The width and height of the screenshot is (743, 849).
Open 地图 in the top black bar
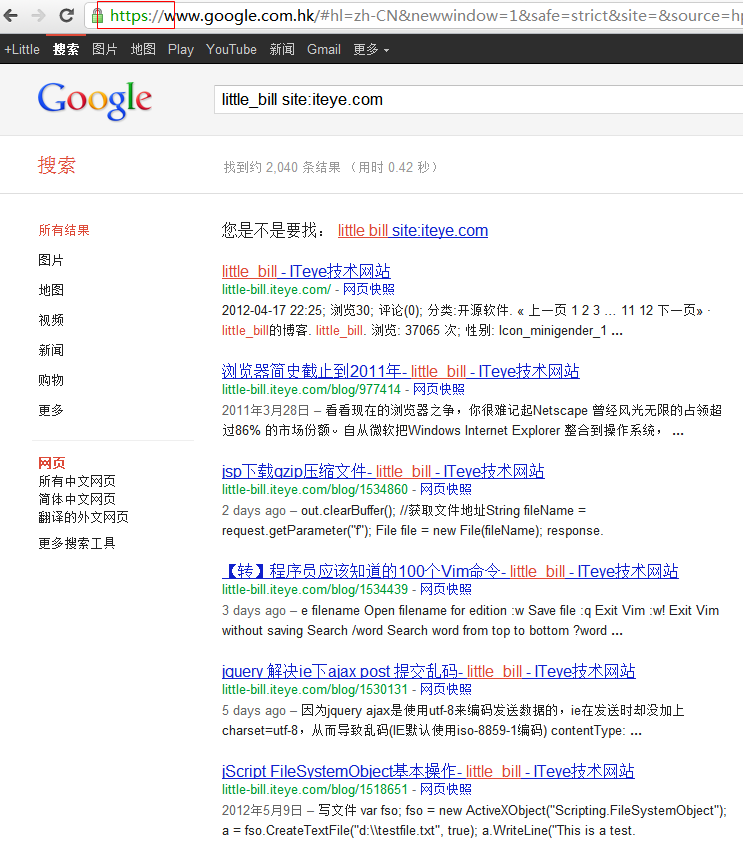(x=143, y=49)
